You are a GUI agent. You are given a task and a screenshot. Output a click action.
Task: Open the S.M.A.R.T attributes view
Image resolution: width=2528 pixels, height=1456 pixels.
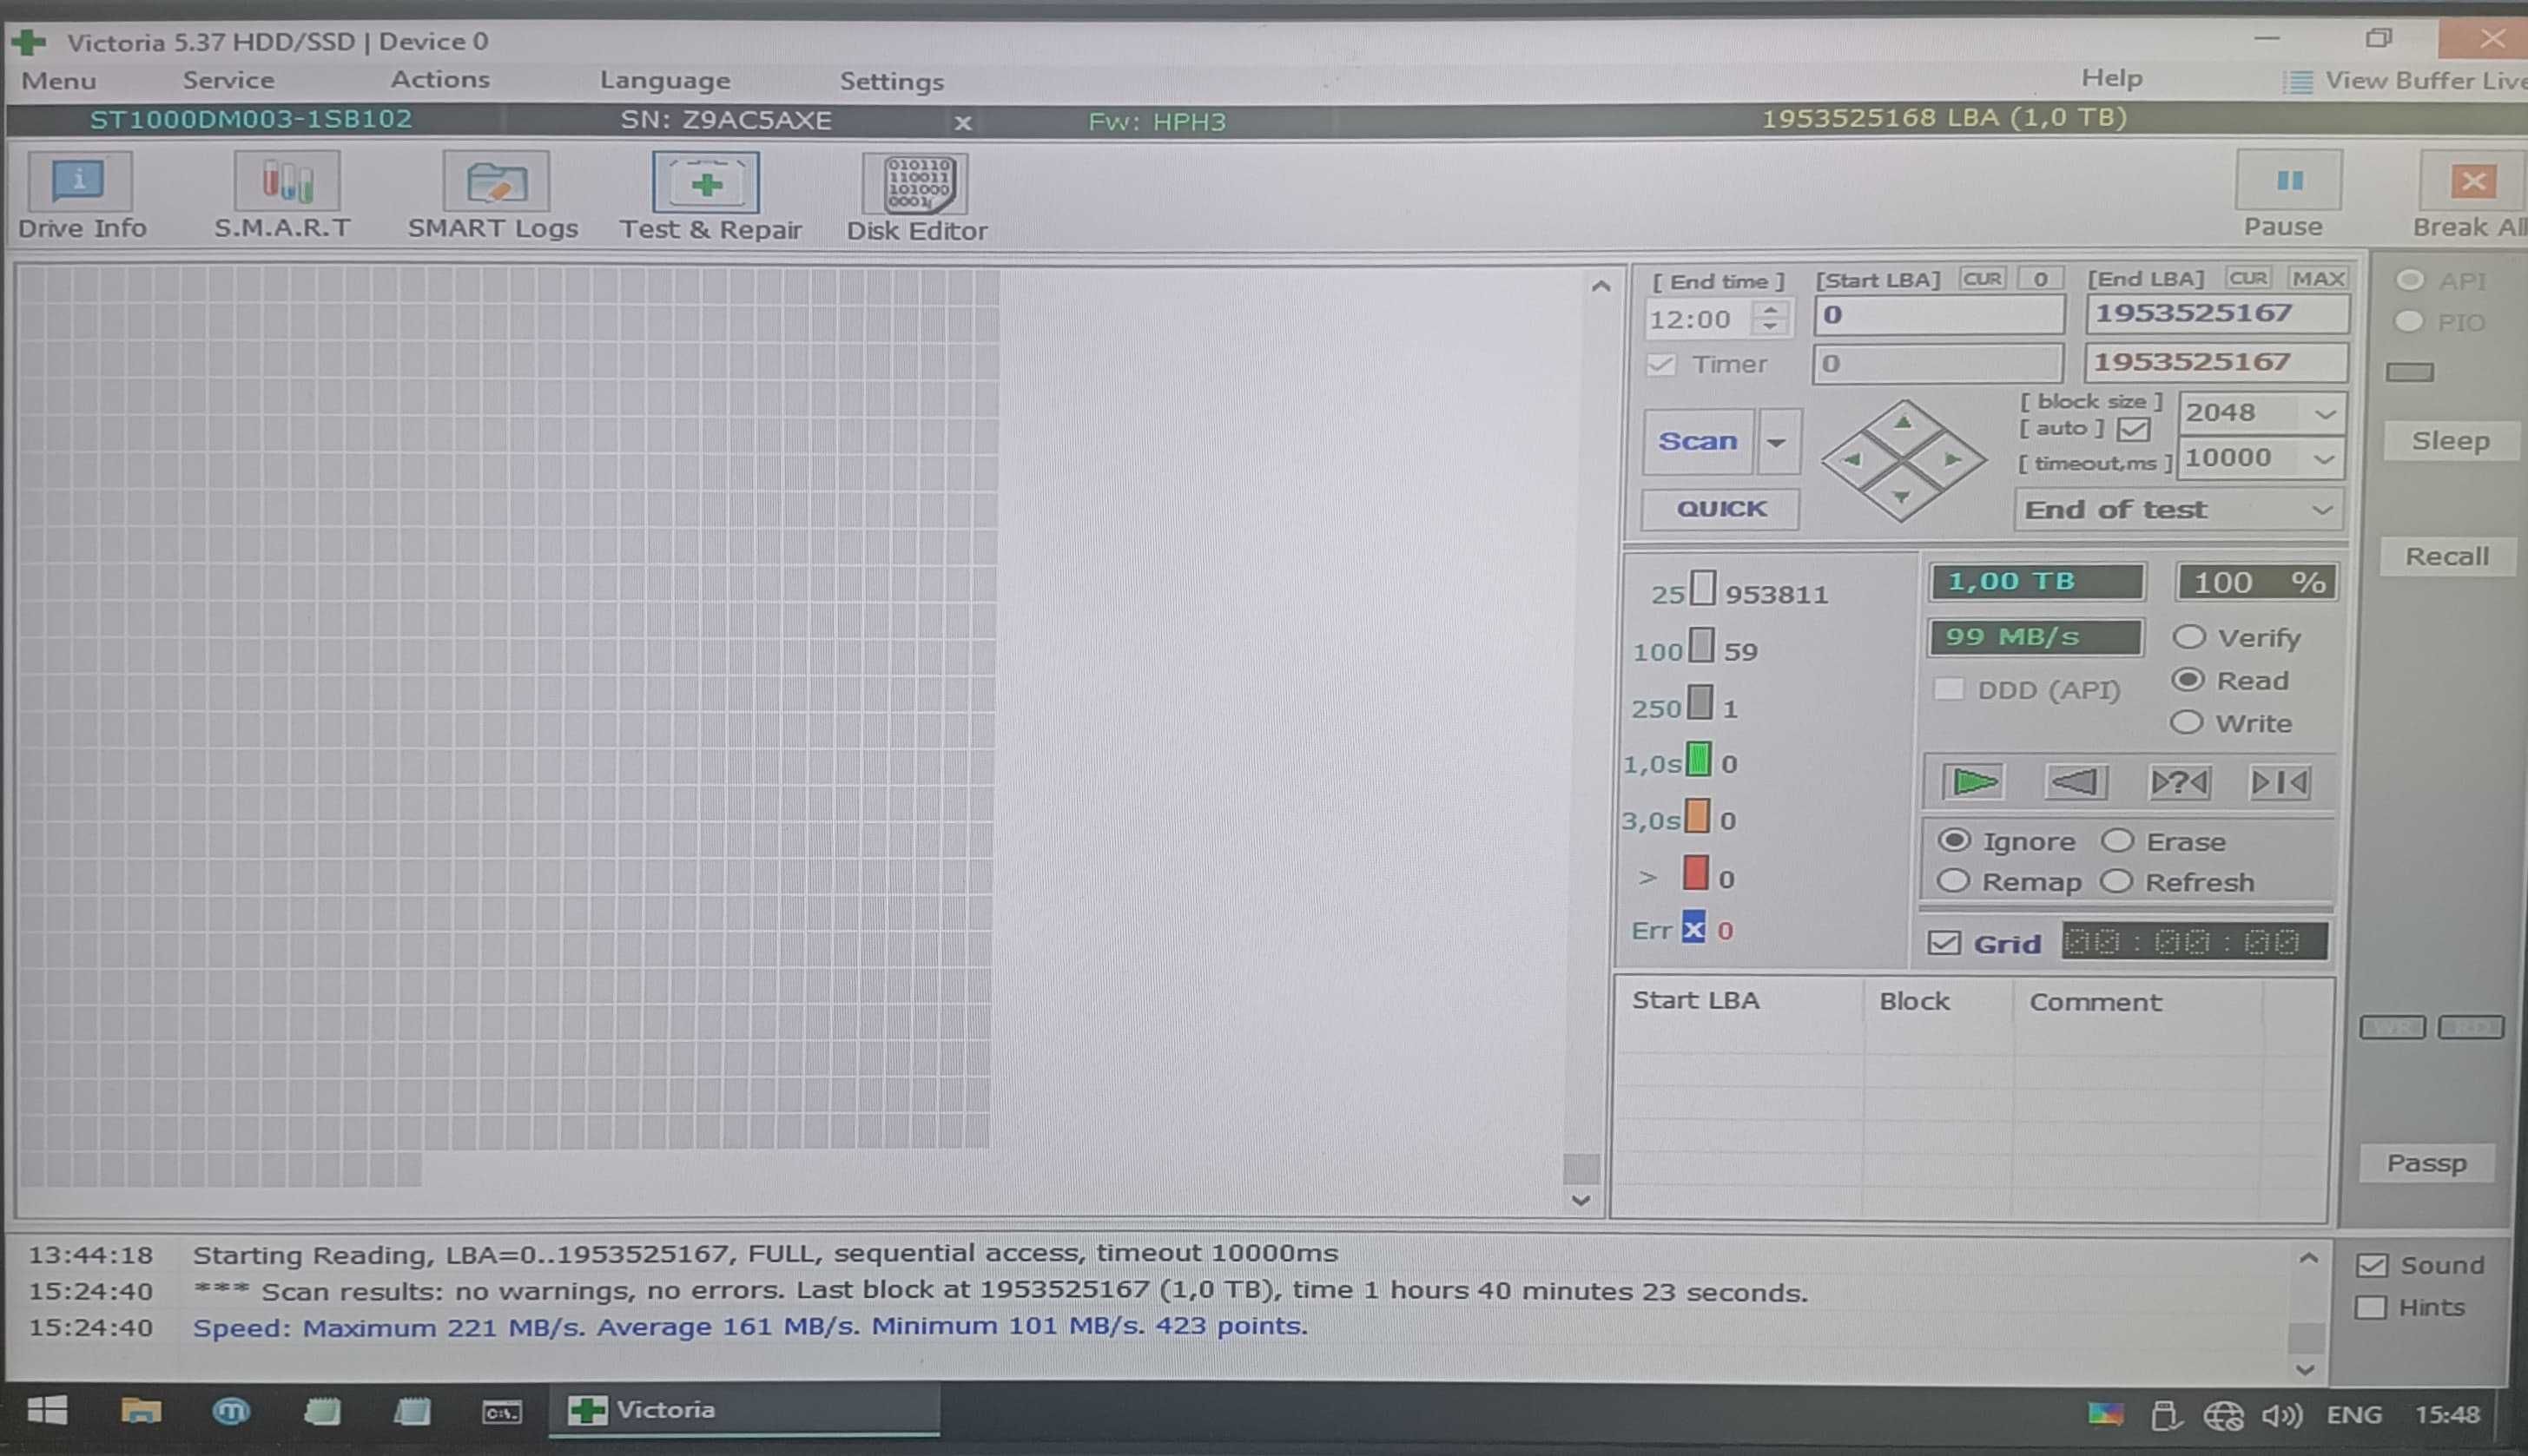click(x=286, y=182)
